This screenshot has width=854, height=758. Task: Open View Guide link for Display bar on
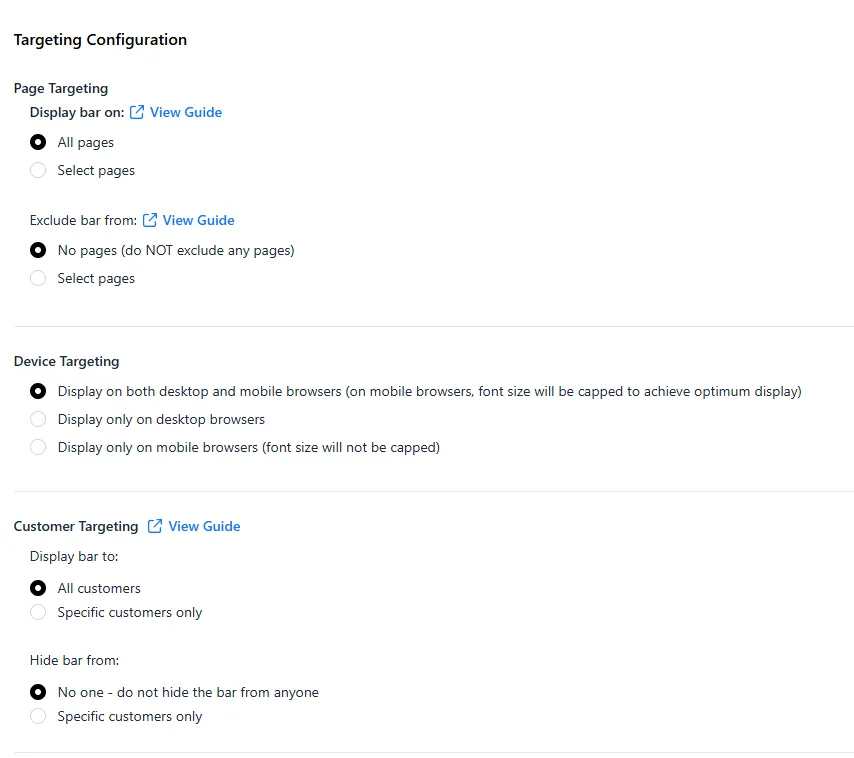pyautogui.click(x=186, y=112)
